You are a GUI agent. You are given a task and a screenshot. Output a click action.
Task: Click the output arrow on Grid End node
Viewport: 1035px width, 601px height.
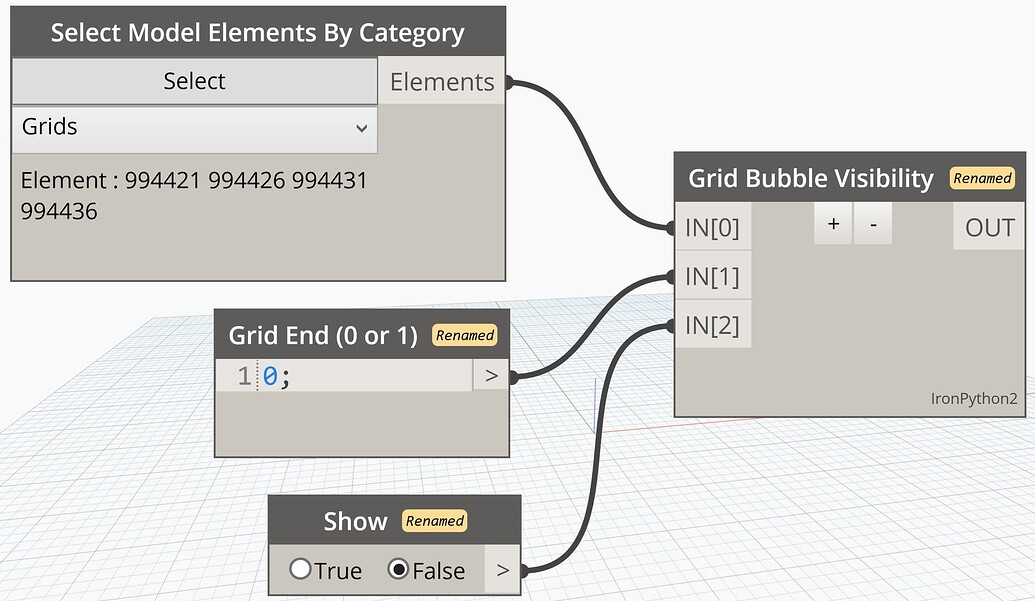(491, 375)
